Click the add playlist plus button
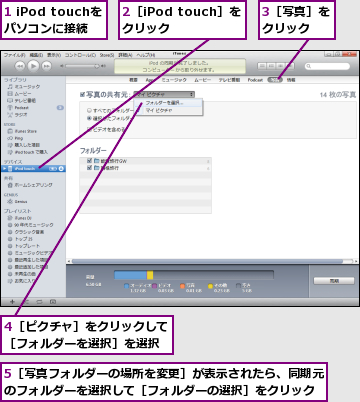 [x=12, y=302]
